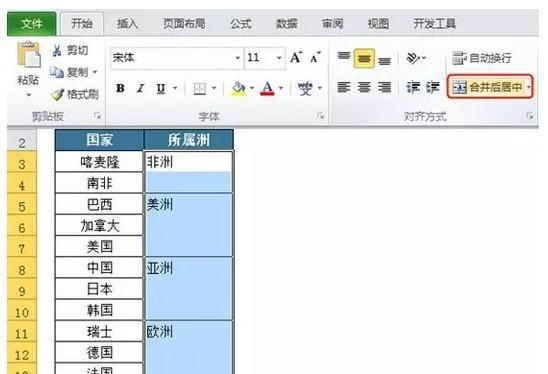Switch to the 视图 View tab
548x374 pixels.
point(378,24)
